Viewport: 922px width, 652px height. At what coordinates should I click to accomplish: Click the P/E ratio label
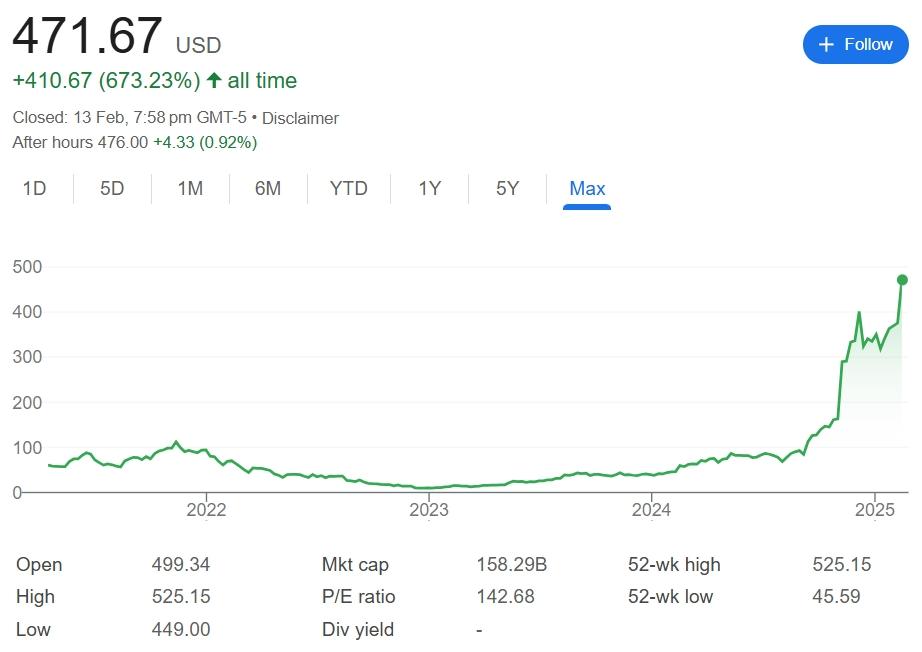pos(358,597)
